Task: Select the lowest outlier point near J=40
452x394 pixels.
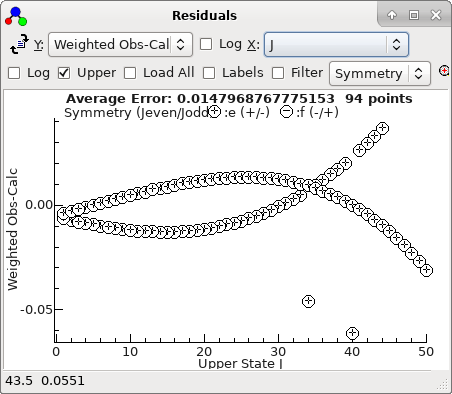Action: (352, 333)
